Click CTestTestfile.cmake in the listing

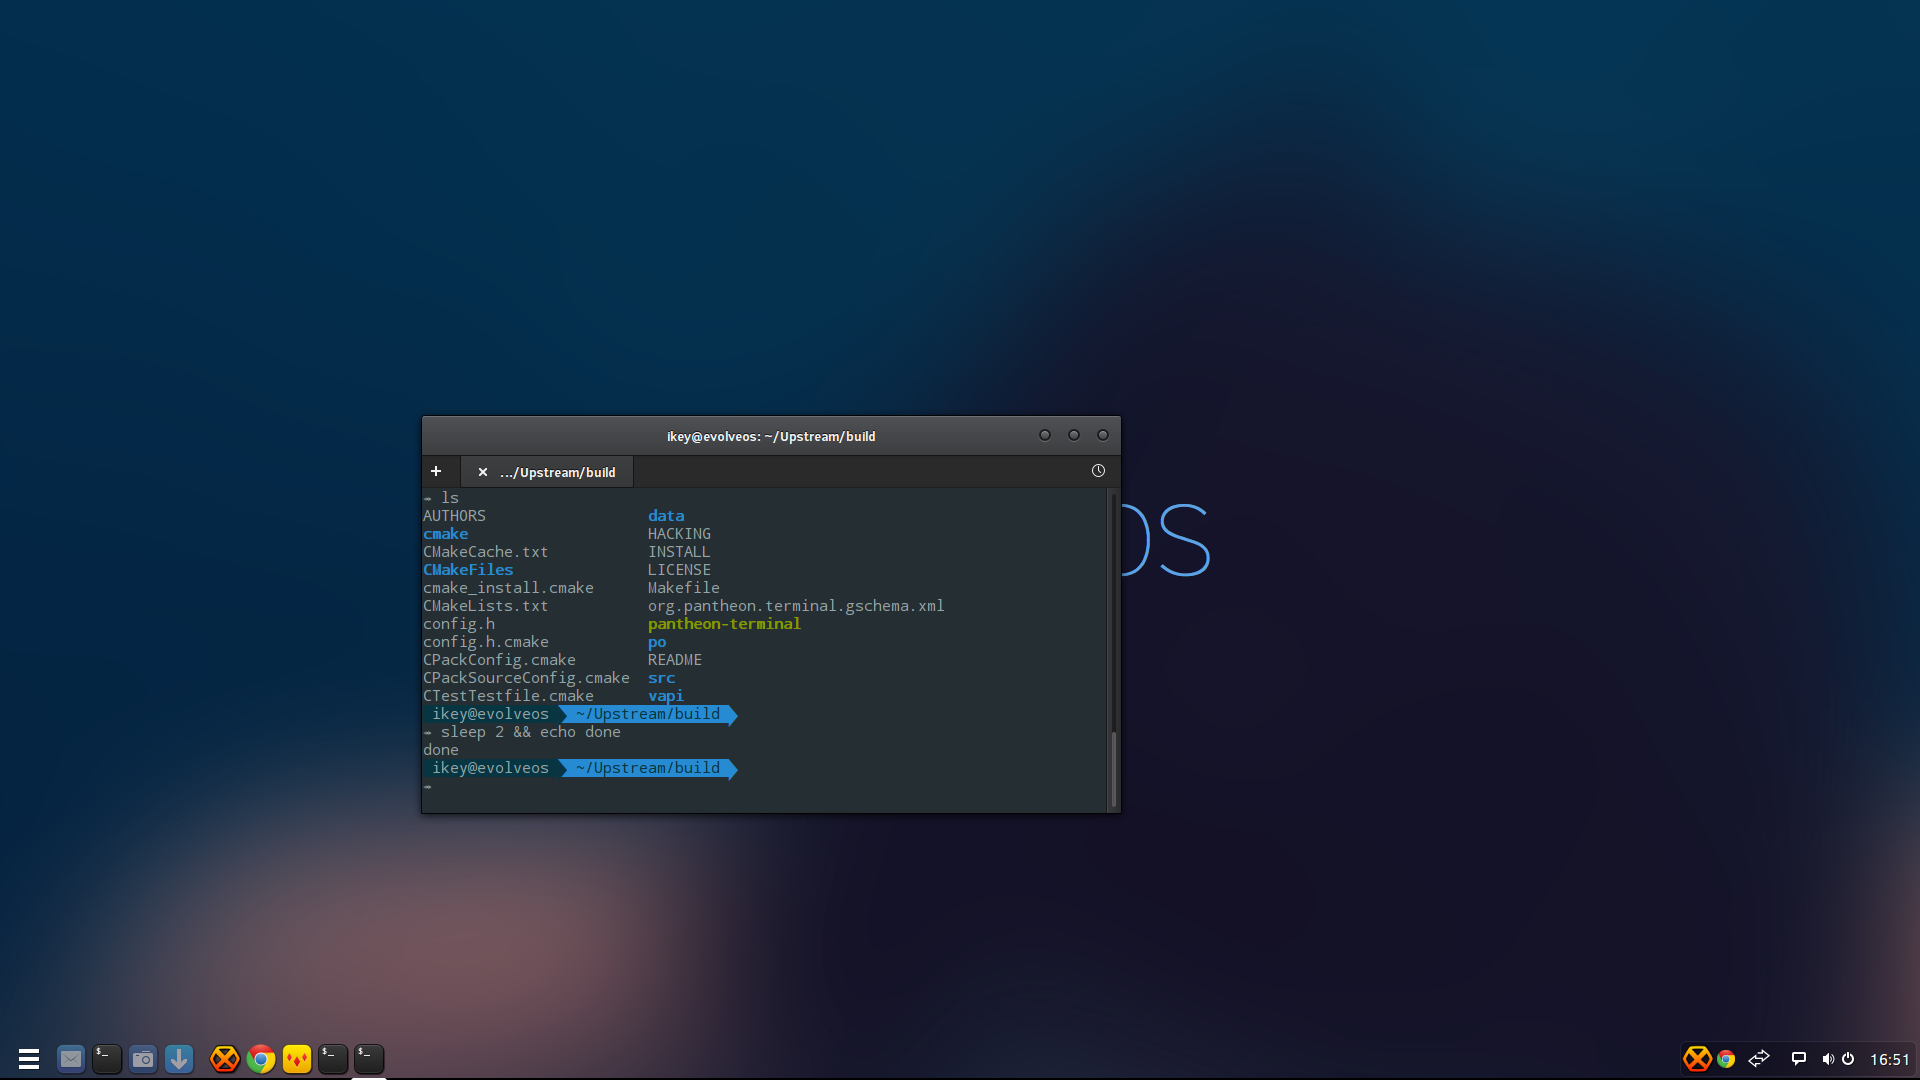pos(508,696)
